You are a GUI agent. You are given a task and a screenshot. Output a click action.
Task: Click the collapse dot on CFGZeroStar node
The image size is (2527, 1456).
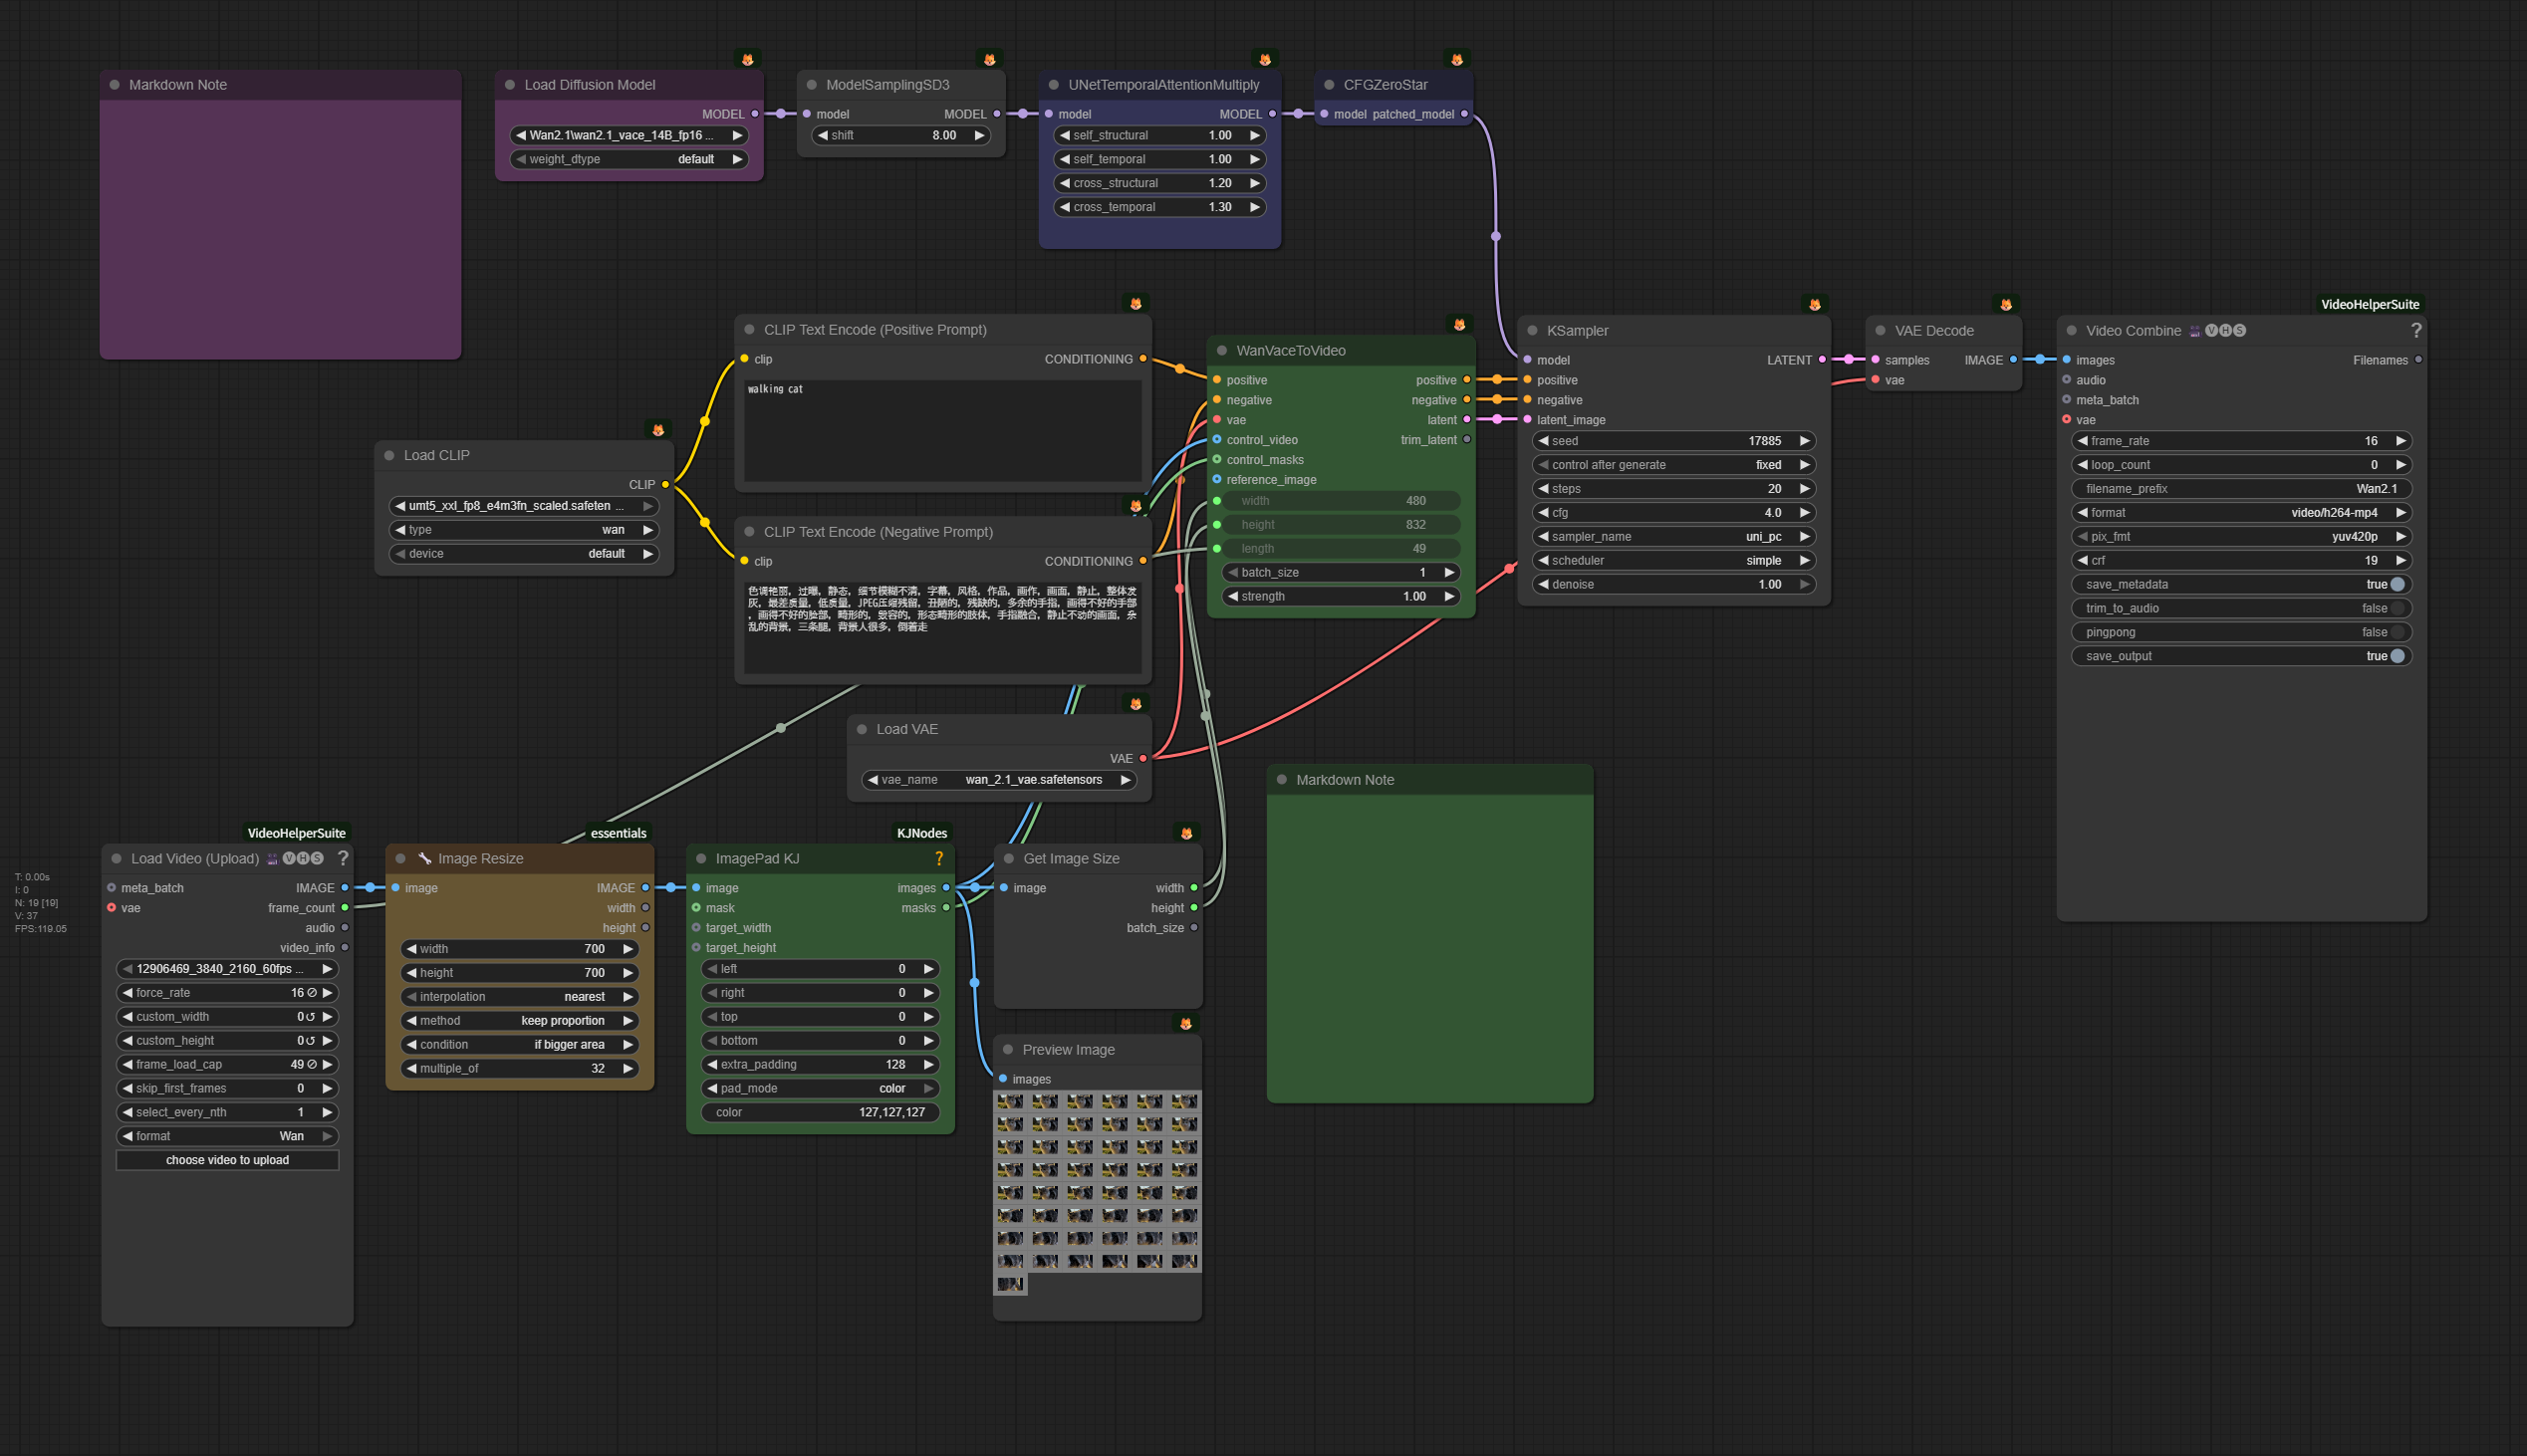(x=1329, y=85)
